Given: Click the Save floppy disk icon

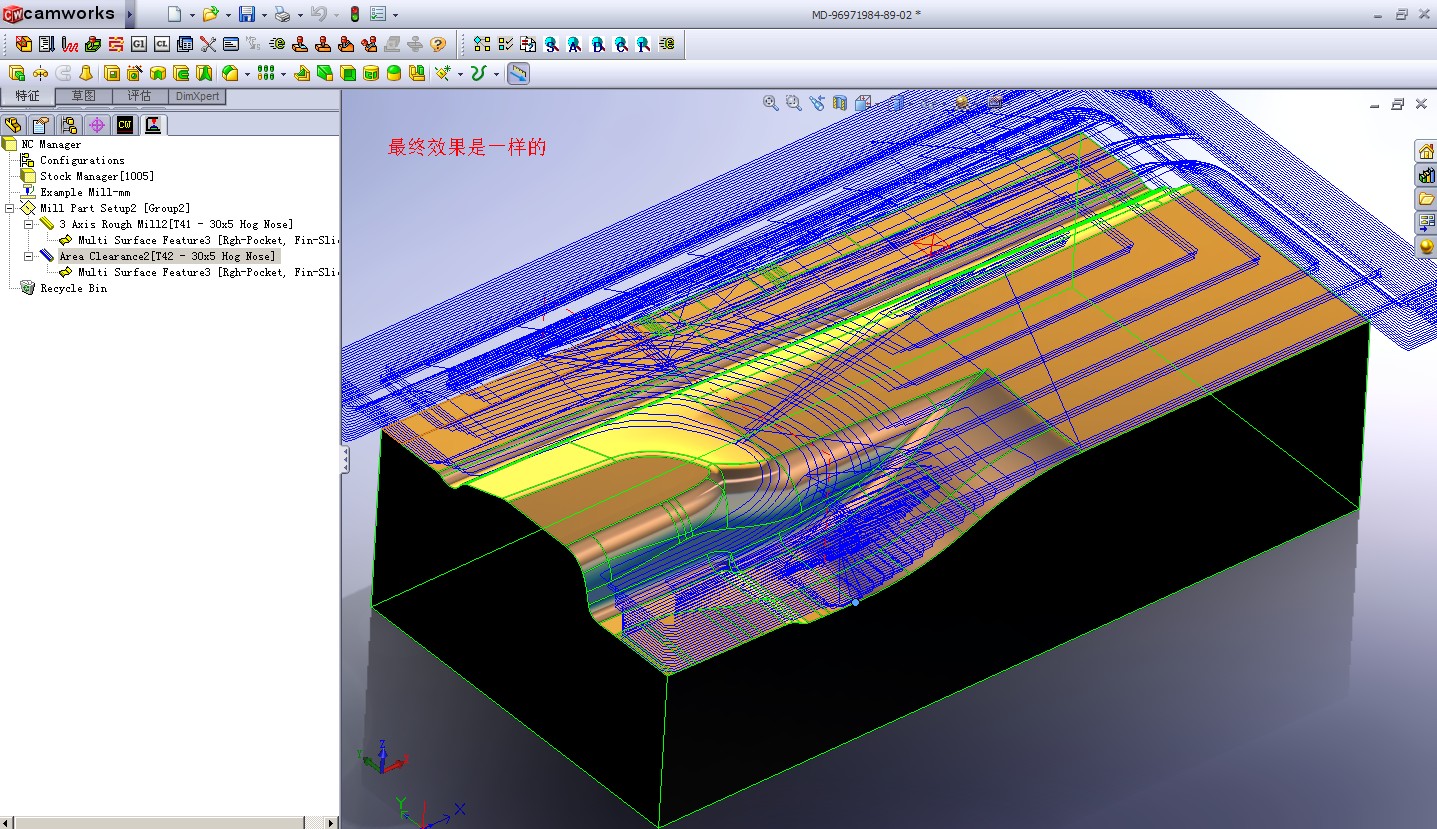Looking at the screenshot, I should pyautogui.click(x=247, y=14).
